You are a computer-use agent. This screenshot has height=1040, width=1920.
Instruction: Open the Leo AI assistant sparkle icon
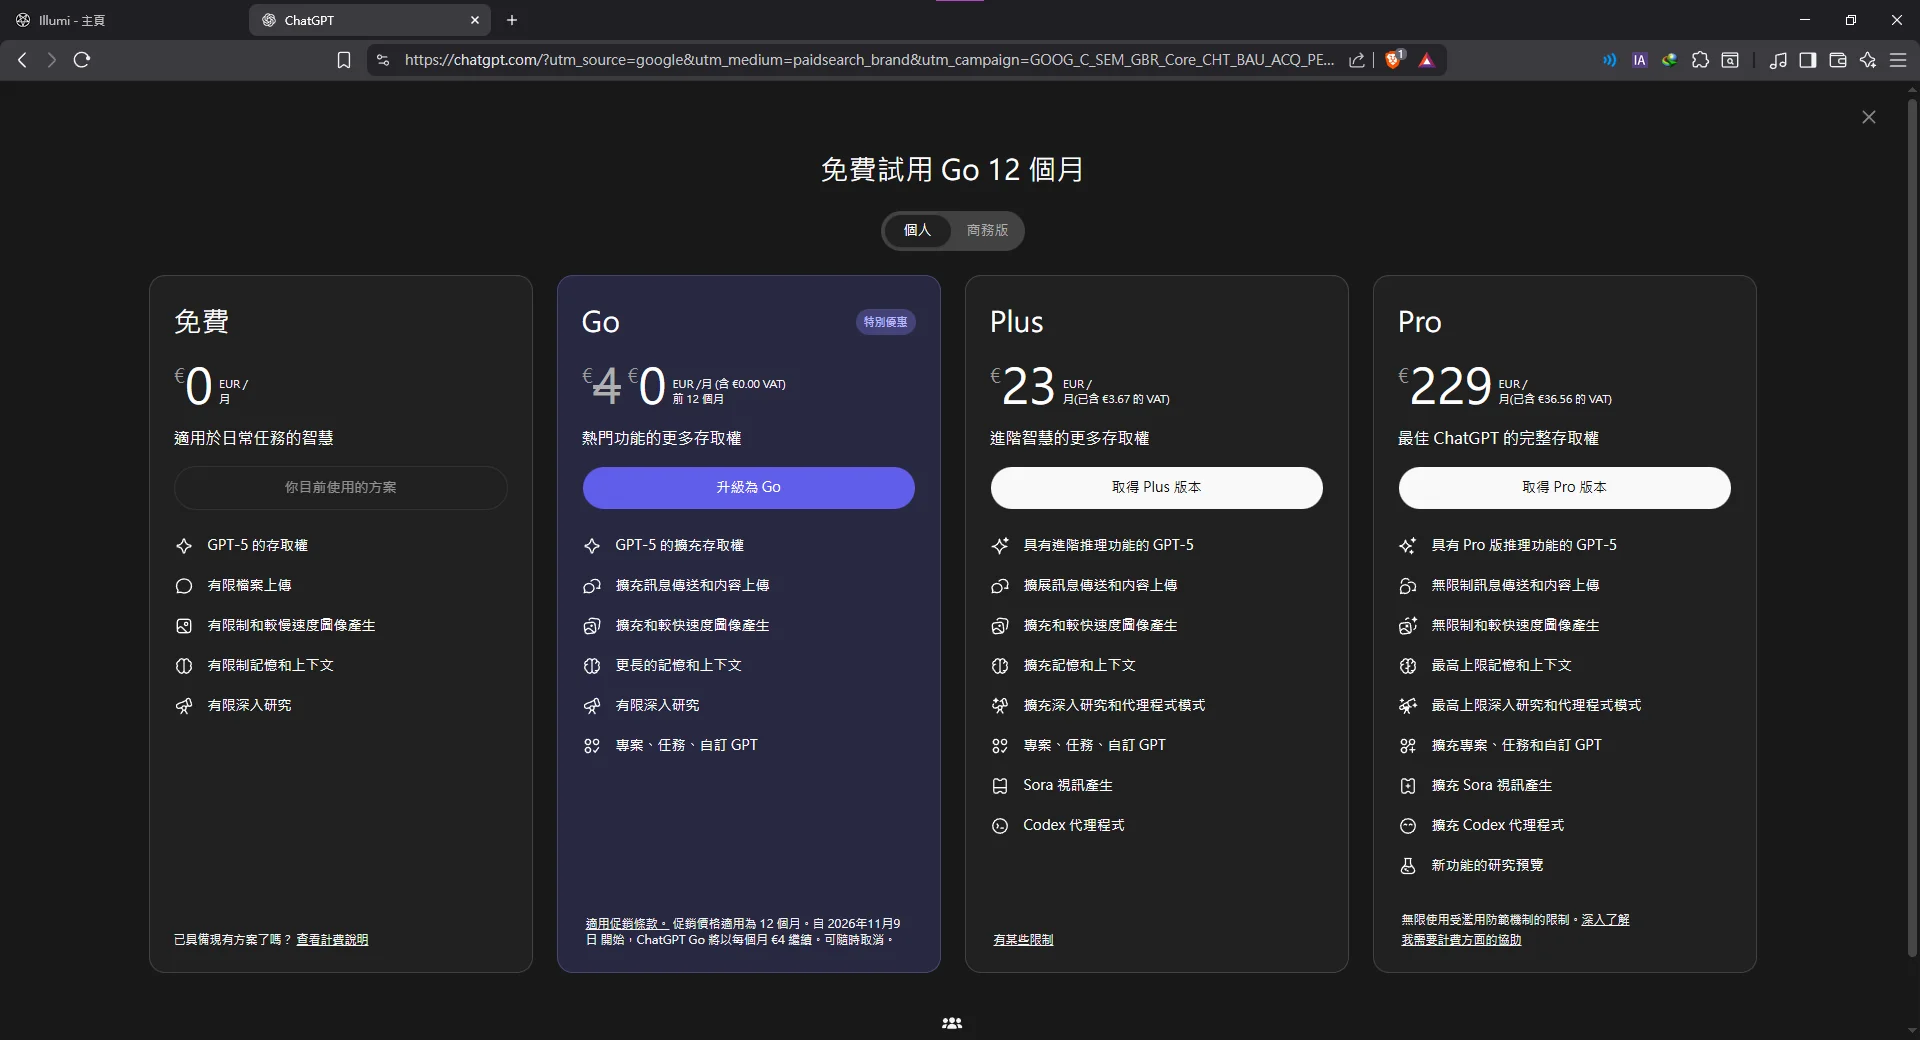(x=1868, y=60)
